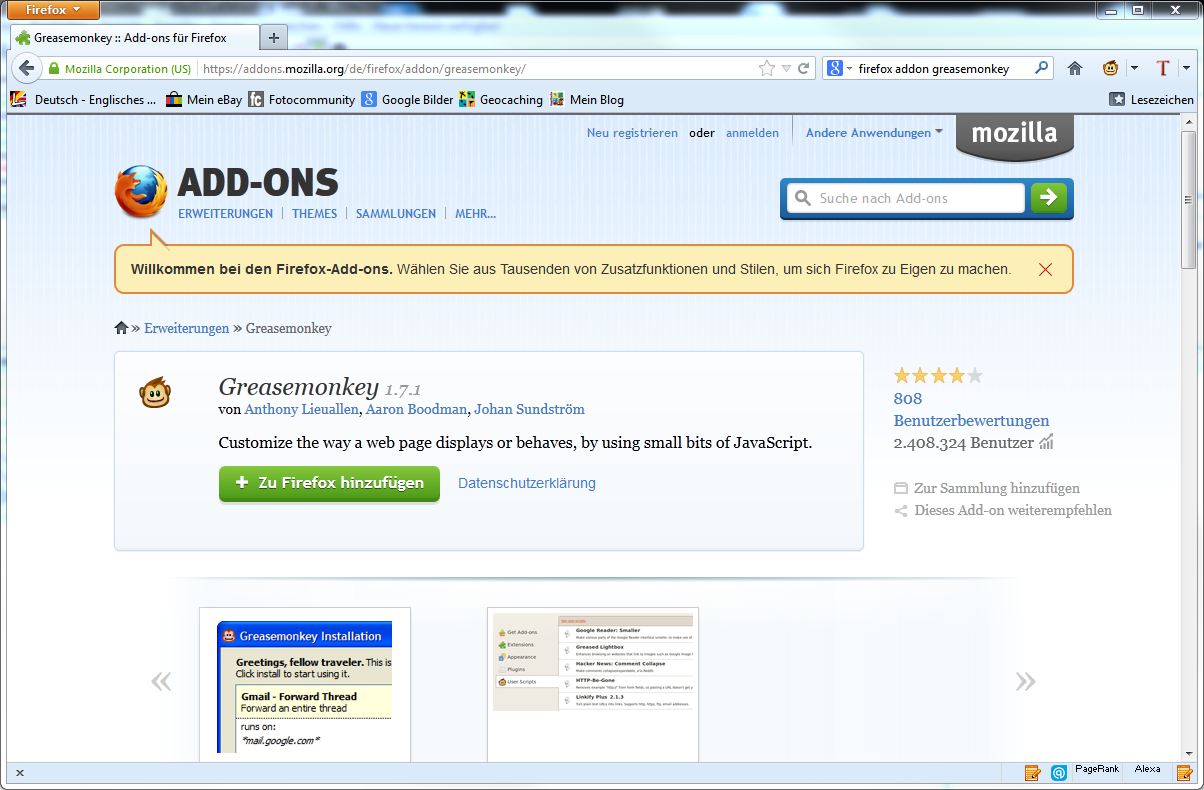1204x790 pixels.
Task: Open author Anthony Lieuallen link
Action: tap(301, 409)
